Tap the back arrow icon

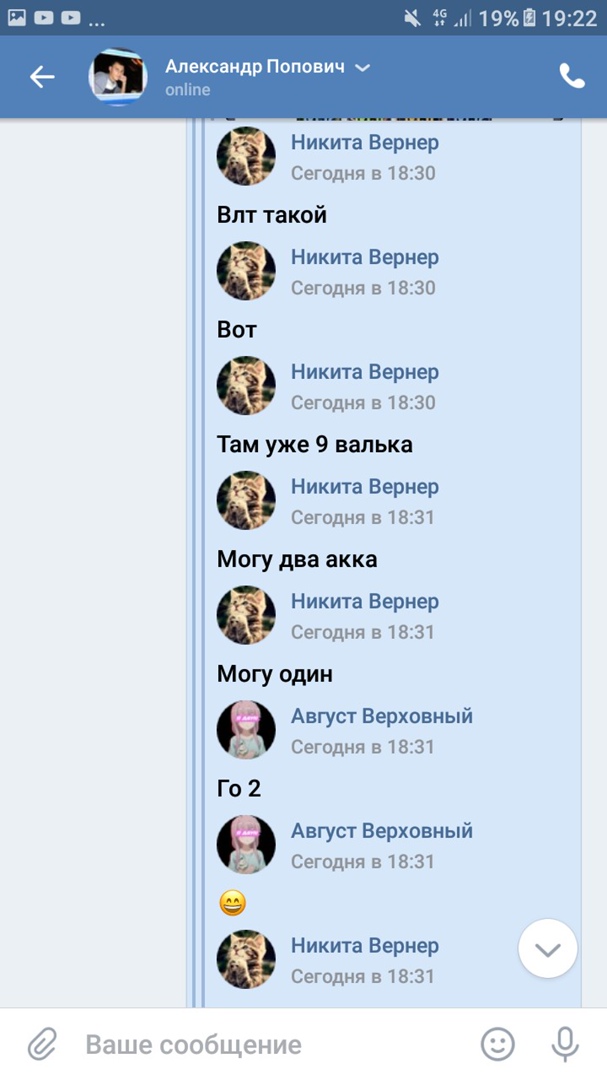(42, 77)
